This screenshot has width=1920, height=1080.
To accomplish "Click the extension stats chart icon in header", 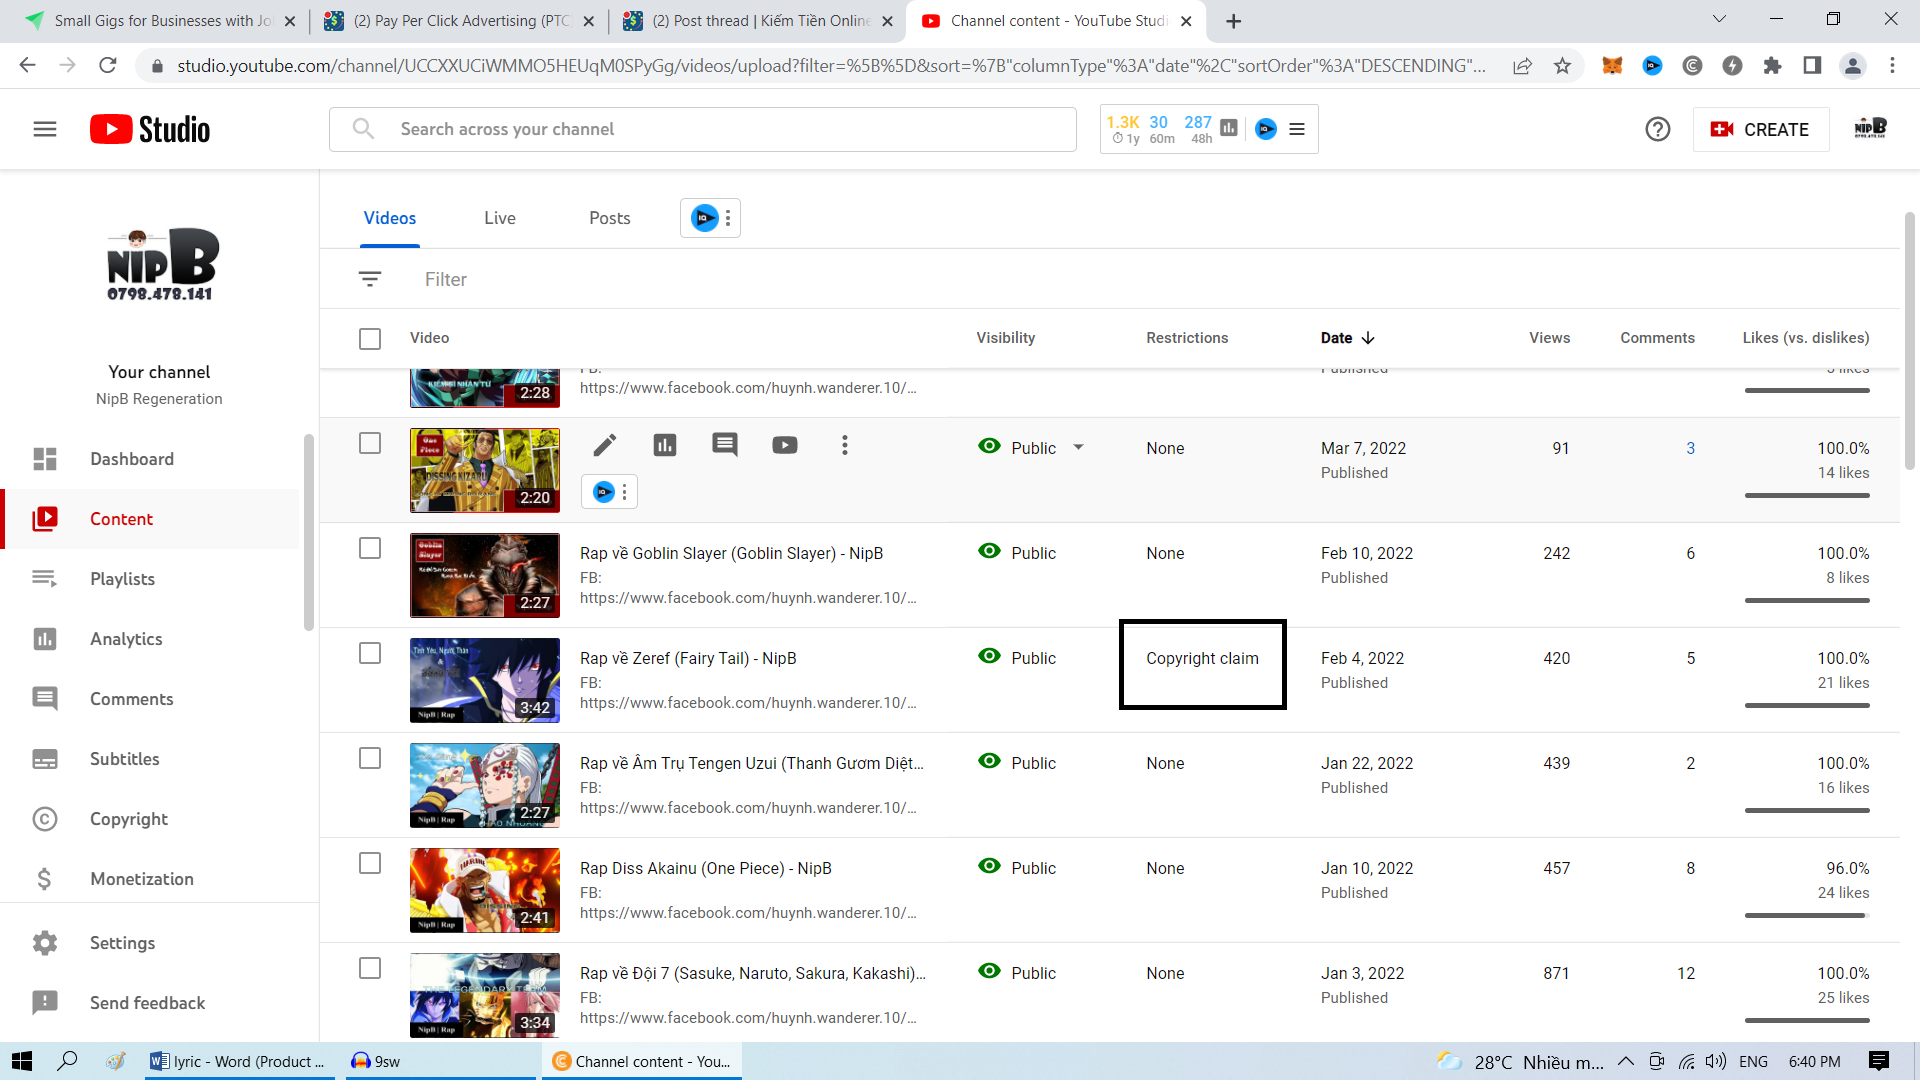I will click(x=1229, y=128).
